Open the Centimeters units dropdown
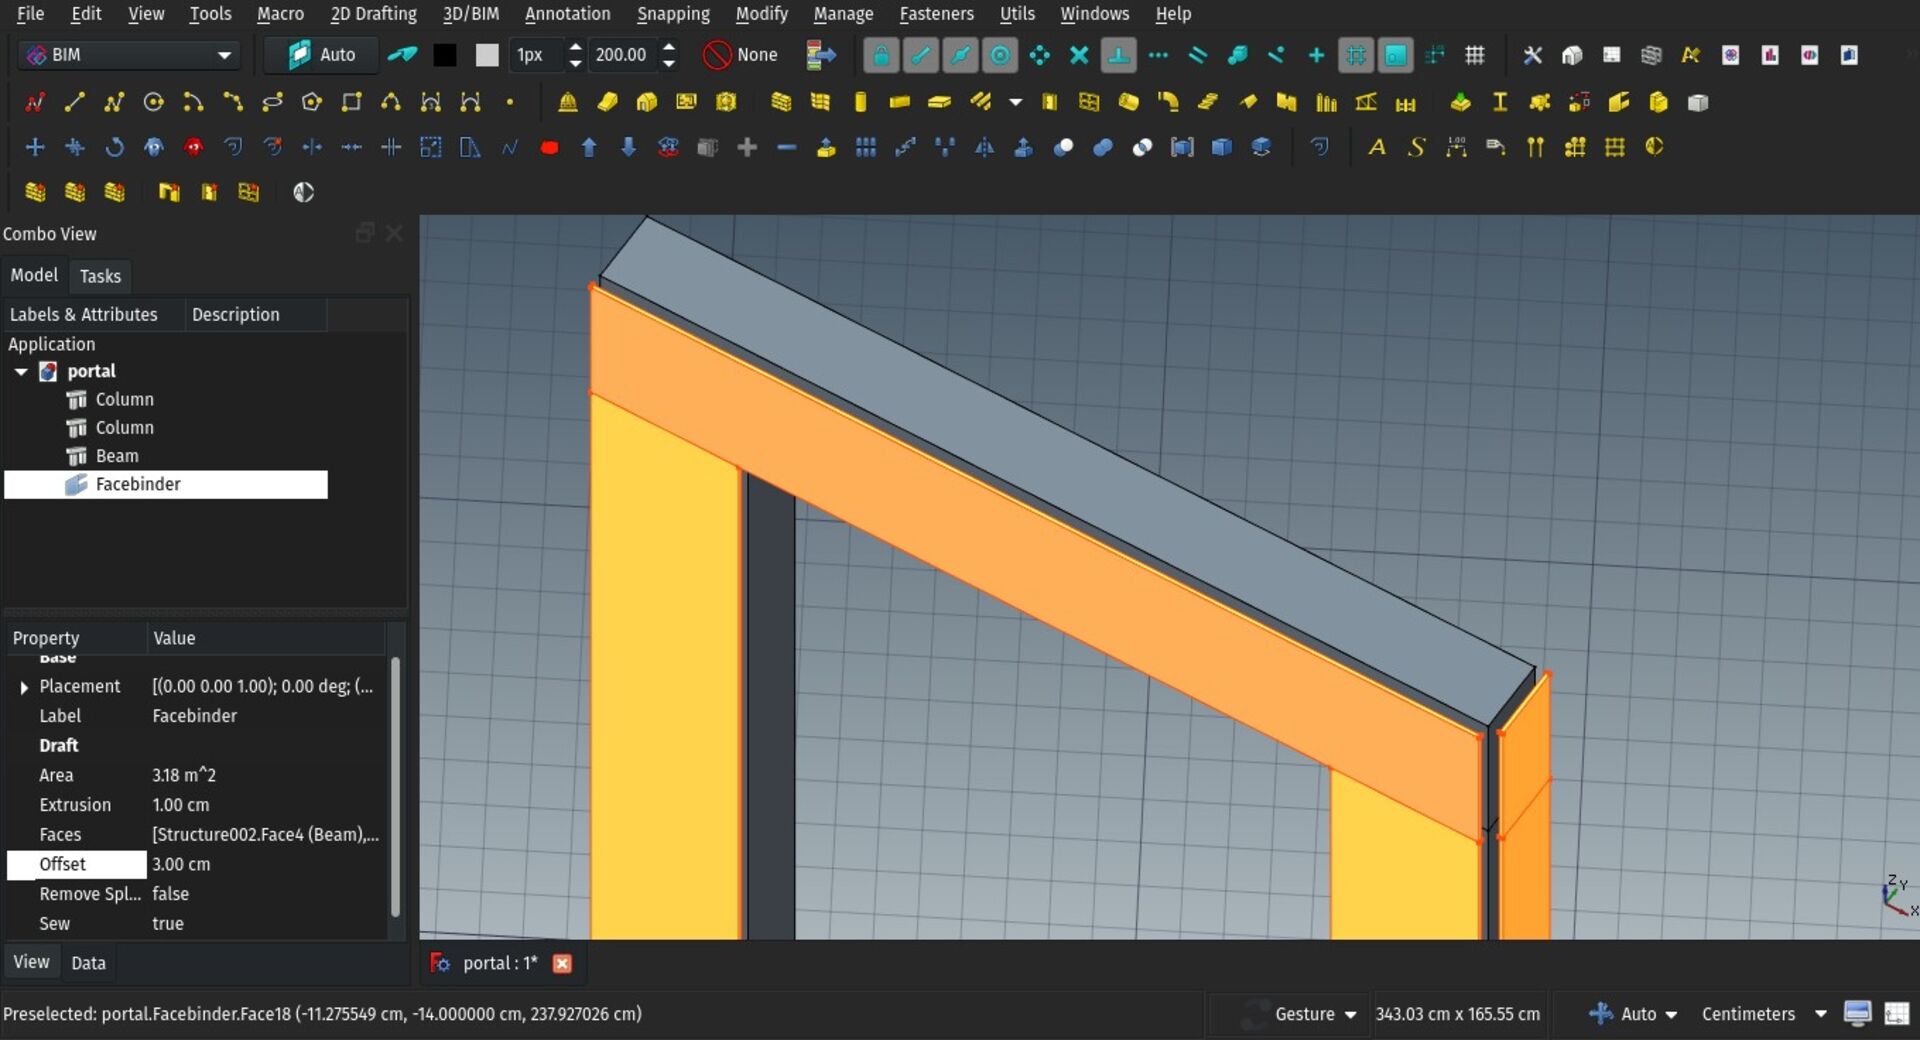This screenshot has width=1920, height=1040. pos(1765,1014)
